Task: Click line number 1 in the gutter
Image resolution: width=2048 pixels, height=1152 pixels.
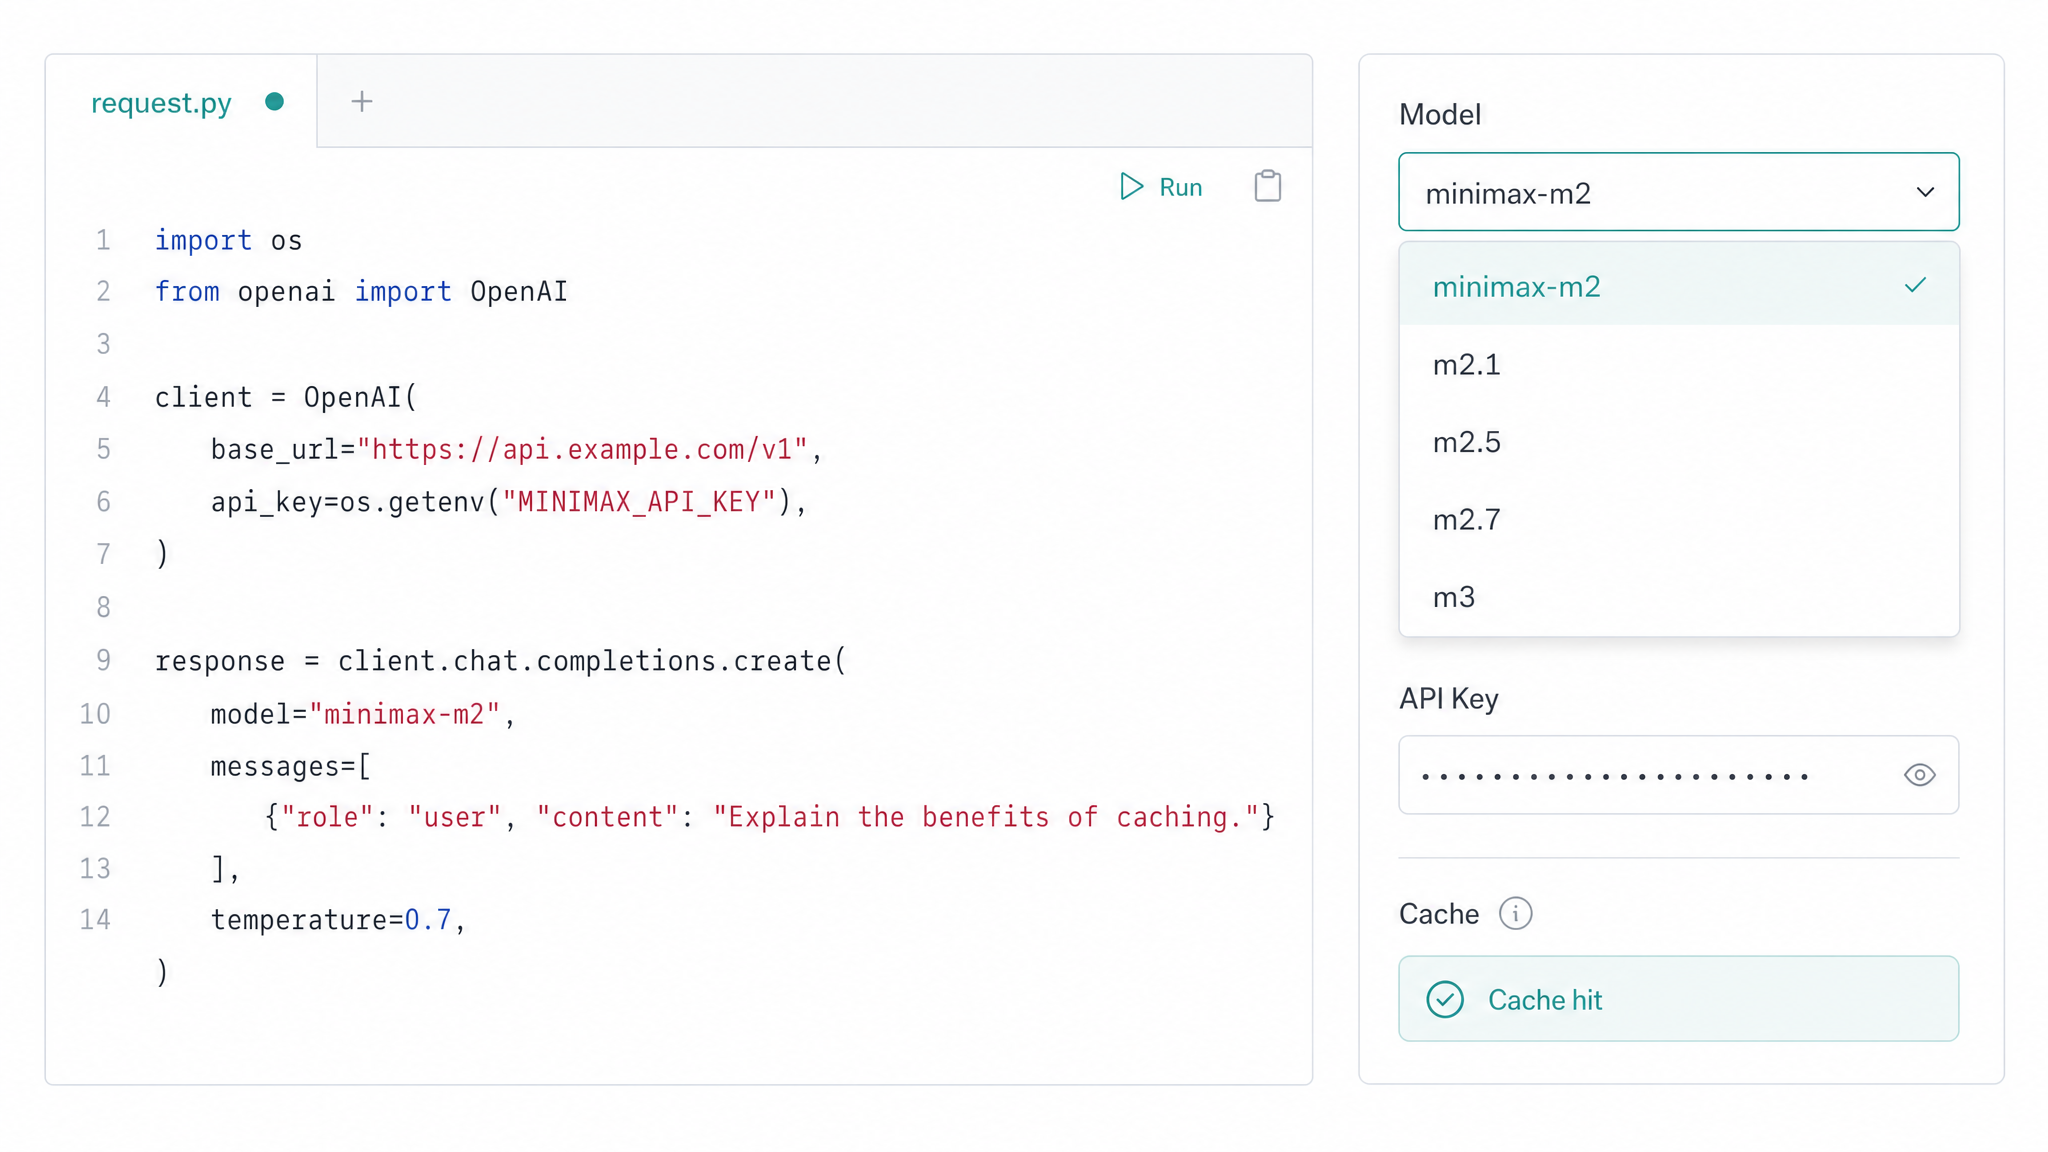Action: [x=103, y=240]
